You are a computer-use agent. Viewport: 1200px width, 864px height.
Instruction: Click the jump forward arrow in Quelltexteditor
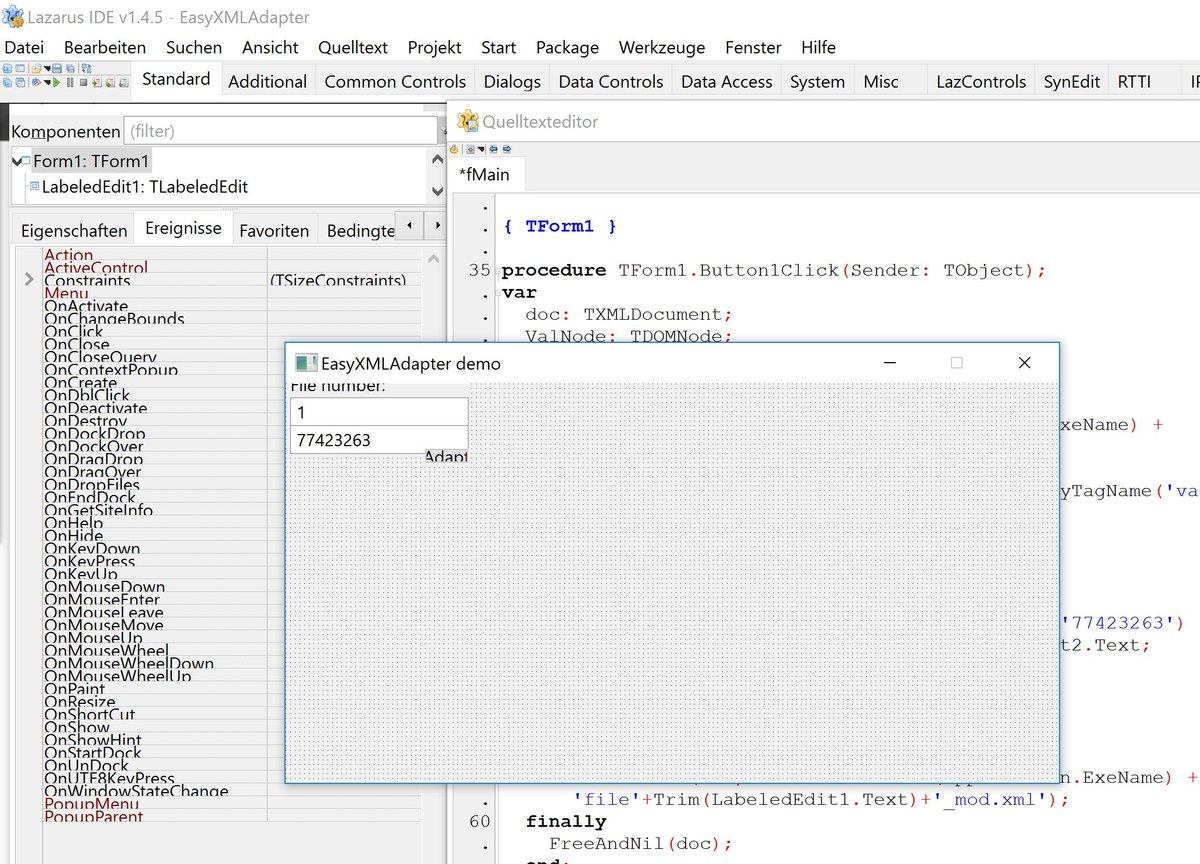506,149
